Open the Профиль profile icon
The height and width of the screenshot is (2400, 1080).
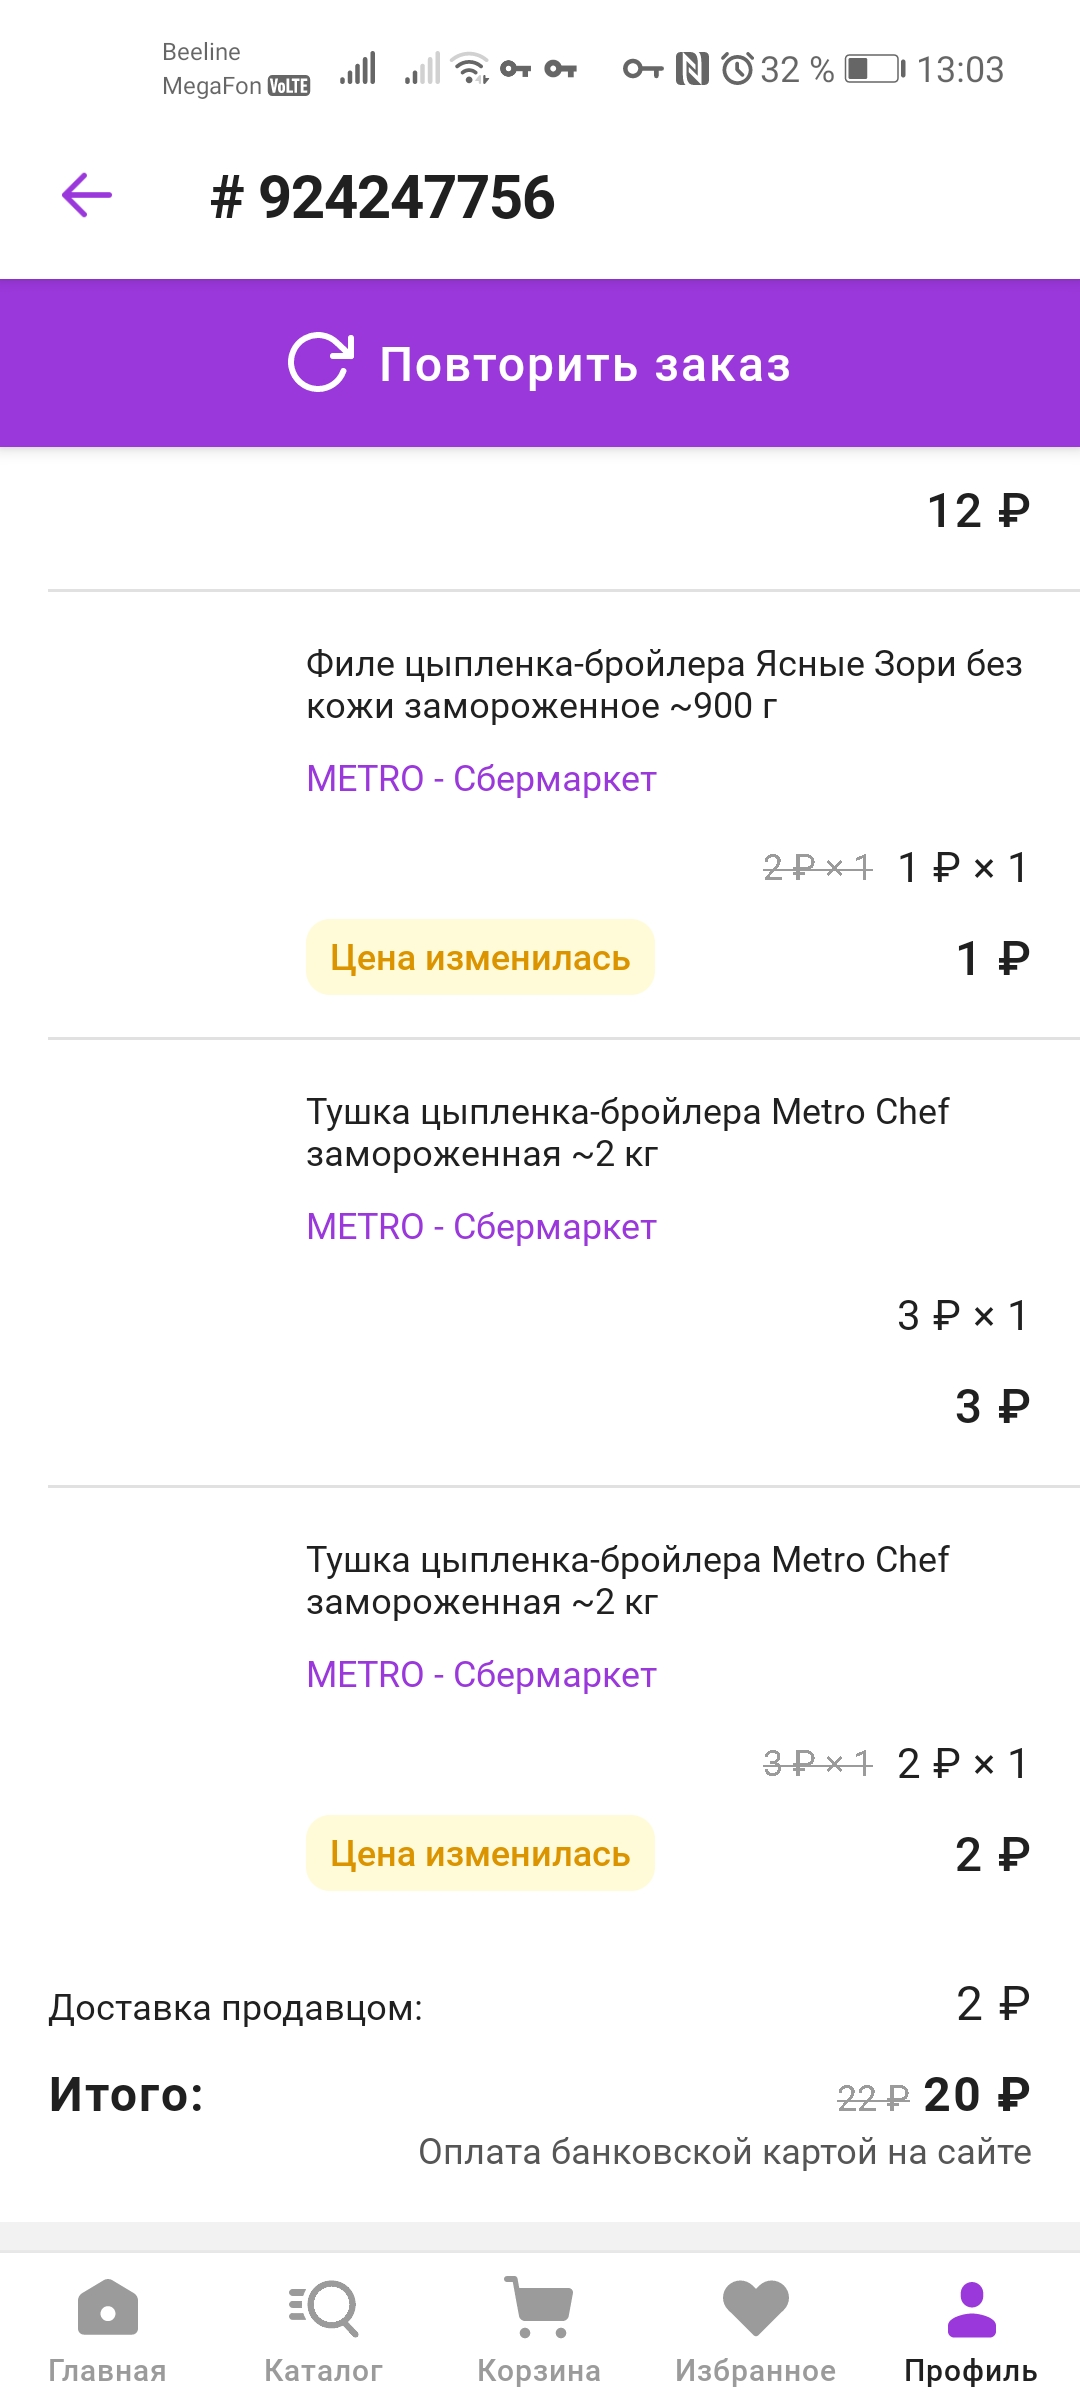tap(971, 2309)
